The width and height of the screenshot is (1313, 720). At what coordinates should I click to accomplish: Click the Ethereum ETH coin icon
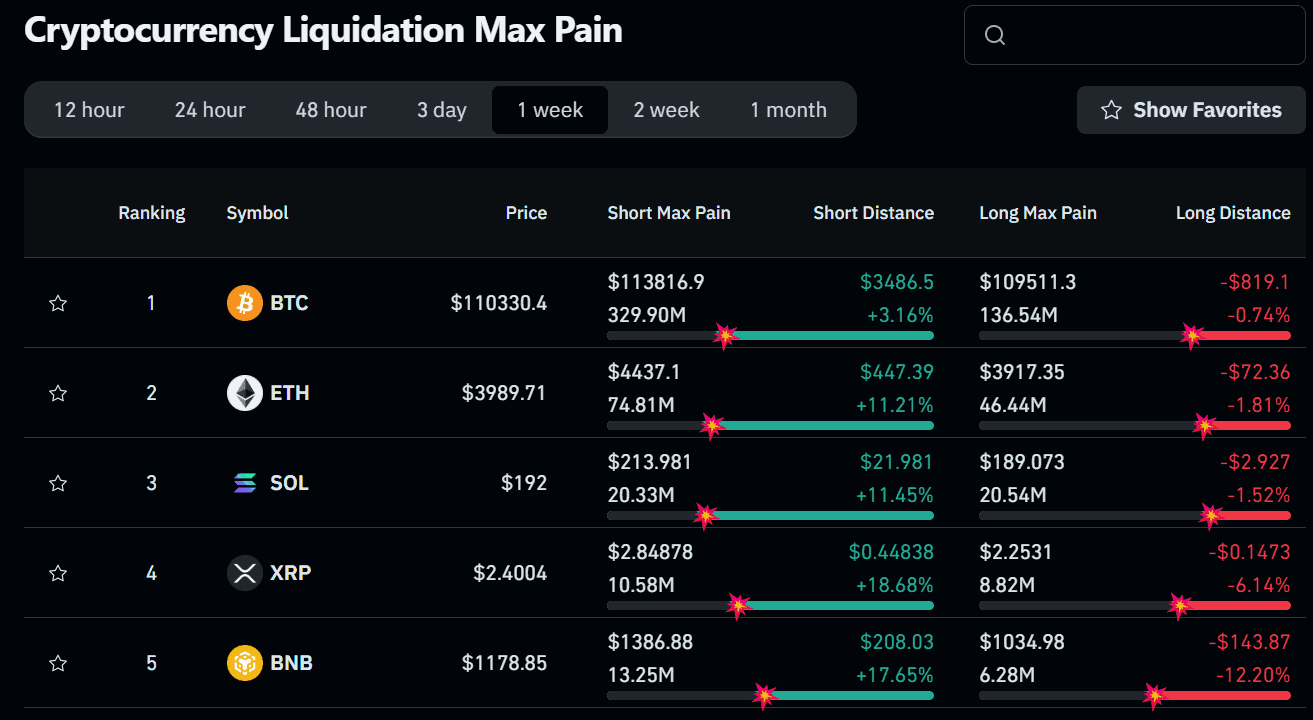coord(245,393)
